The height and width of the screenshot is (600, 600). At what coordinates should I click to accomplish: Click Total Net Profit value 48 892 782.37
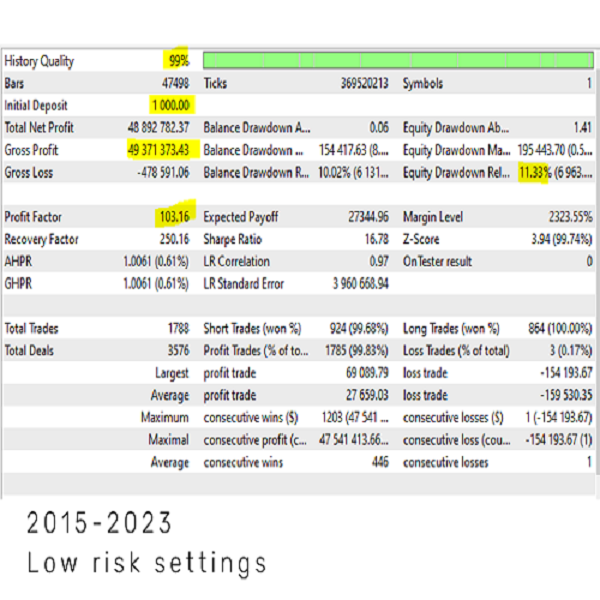pyautogui.click(x=158, y=127)
